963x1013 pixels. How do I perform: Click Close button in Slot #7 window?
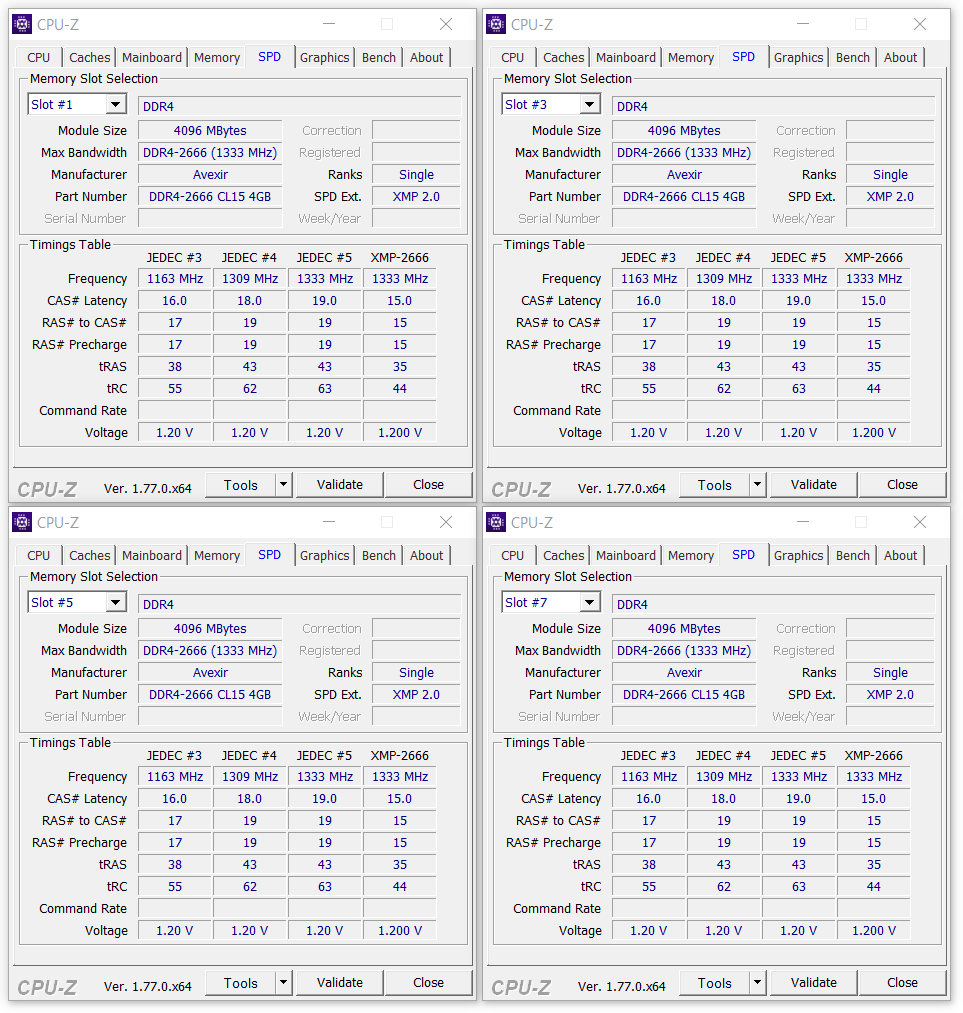pyautogui.click(x=902, y=983)
